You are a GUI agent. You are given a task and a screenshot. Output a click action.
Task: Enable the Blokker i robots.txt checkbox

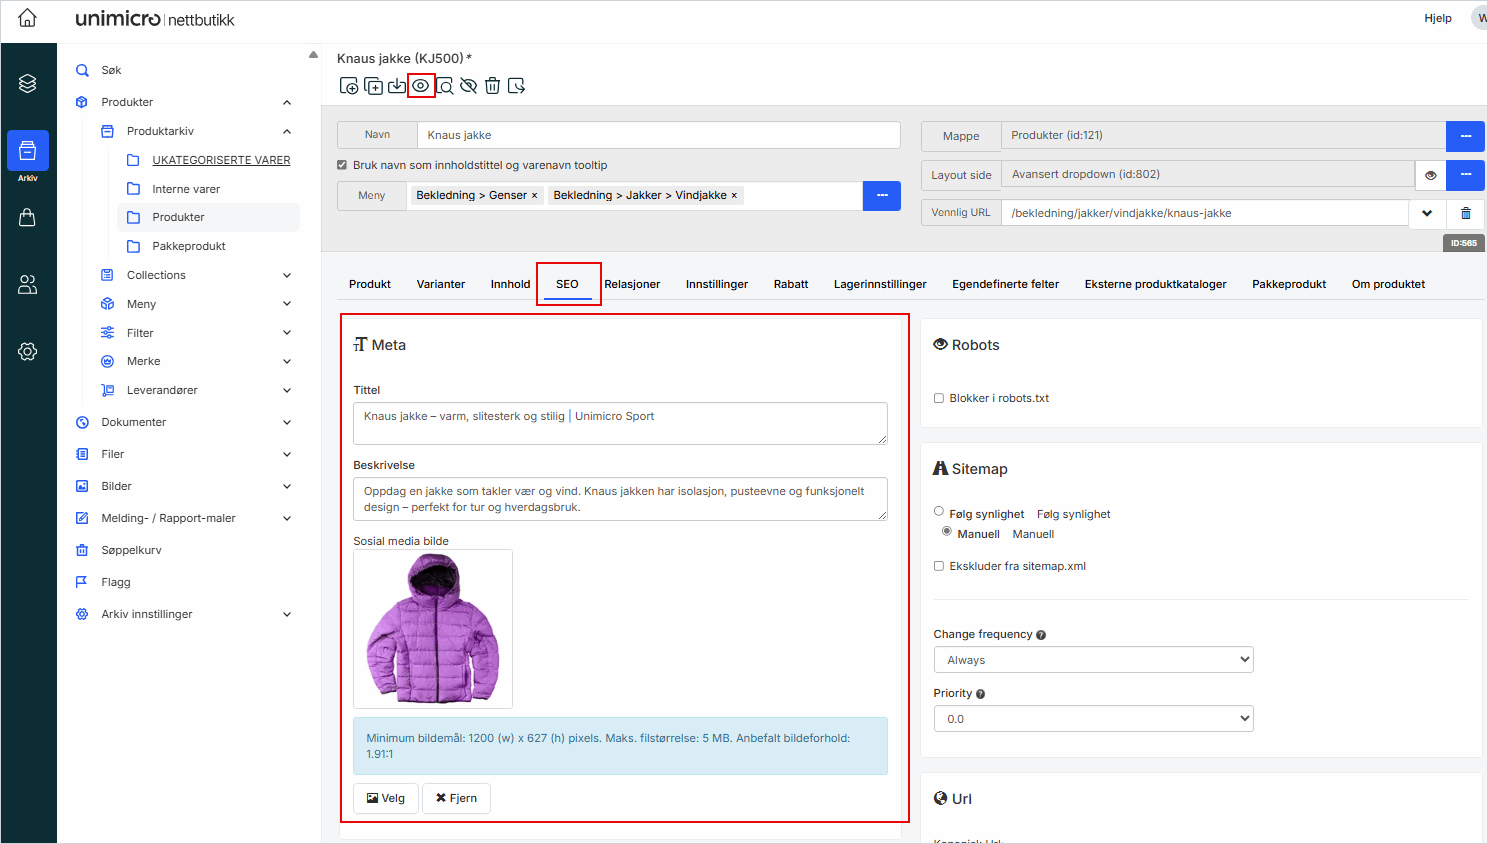(938, 397)
